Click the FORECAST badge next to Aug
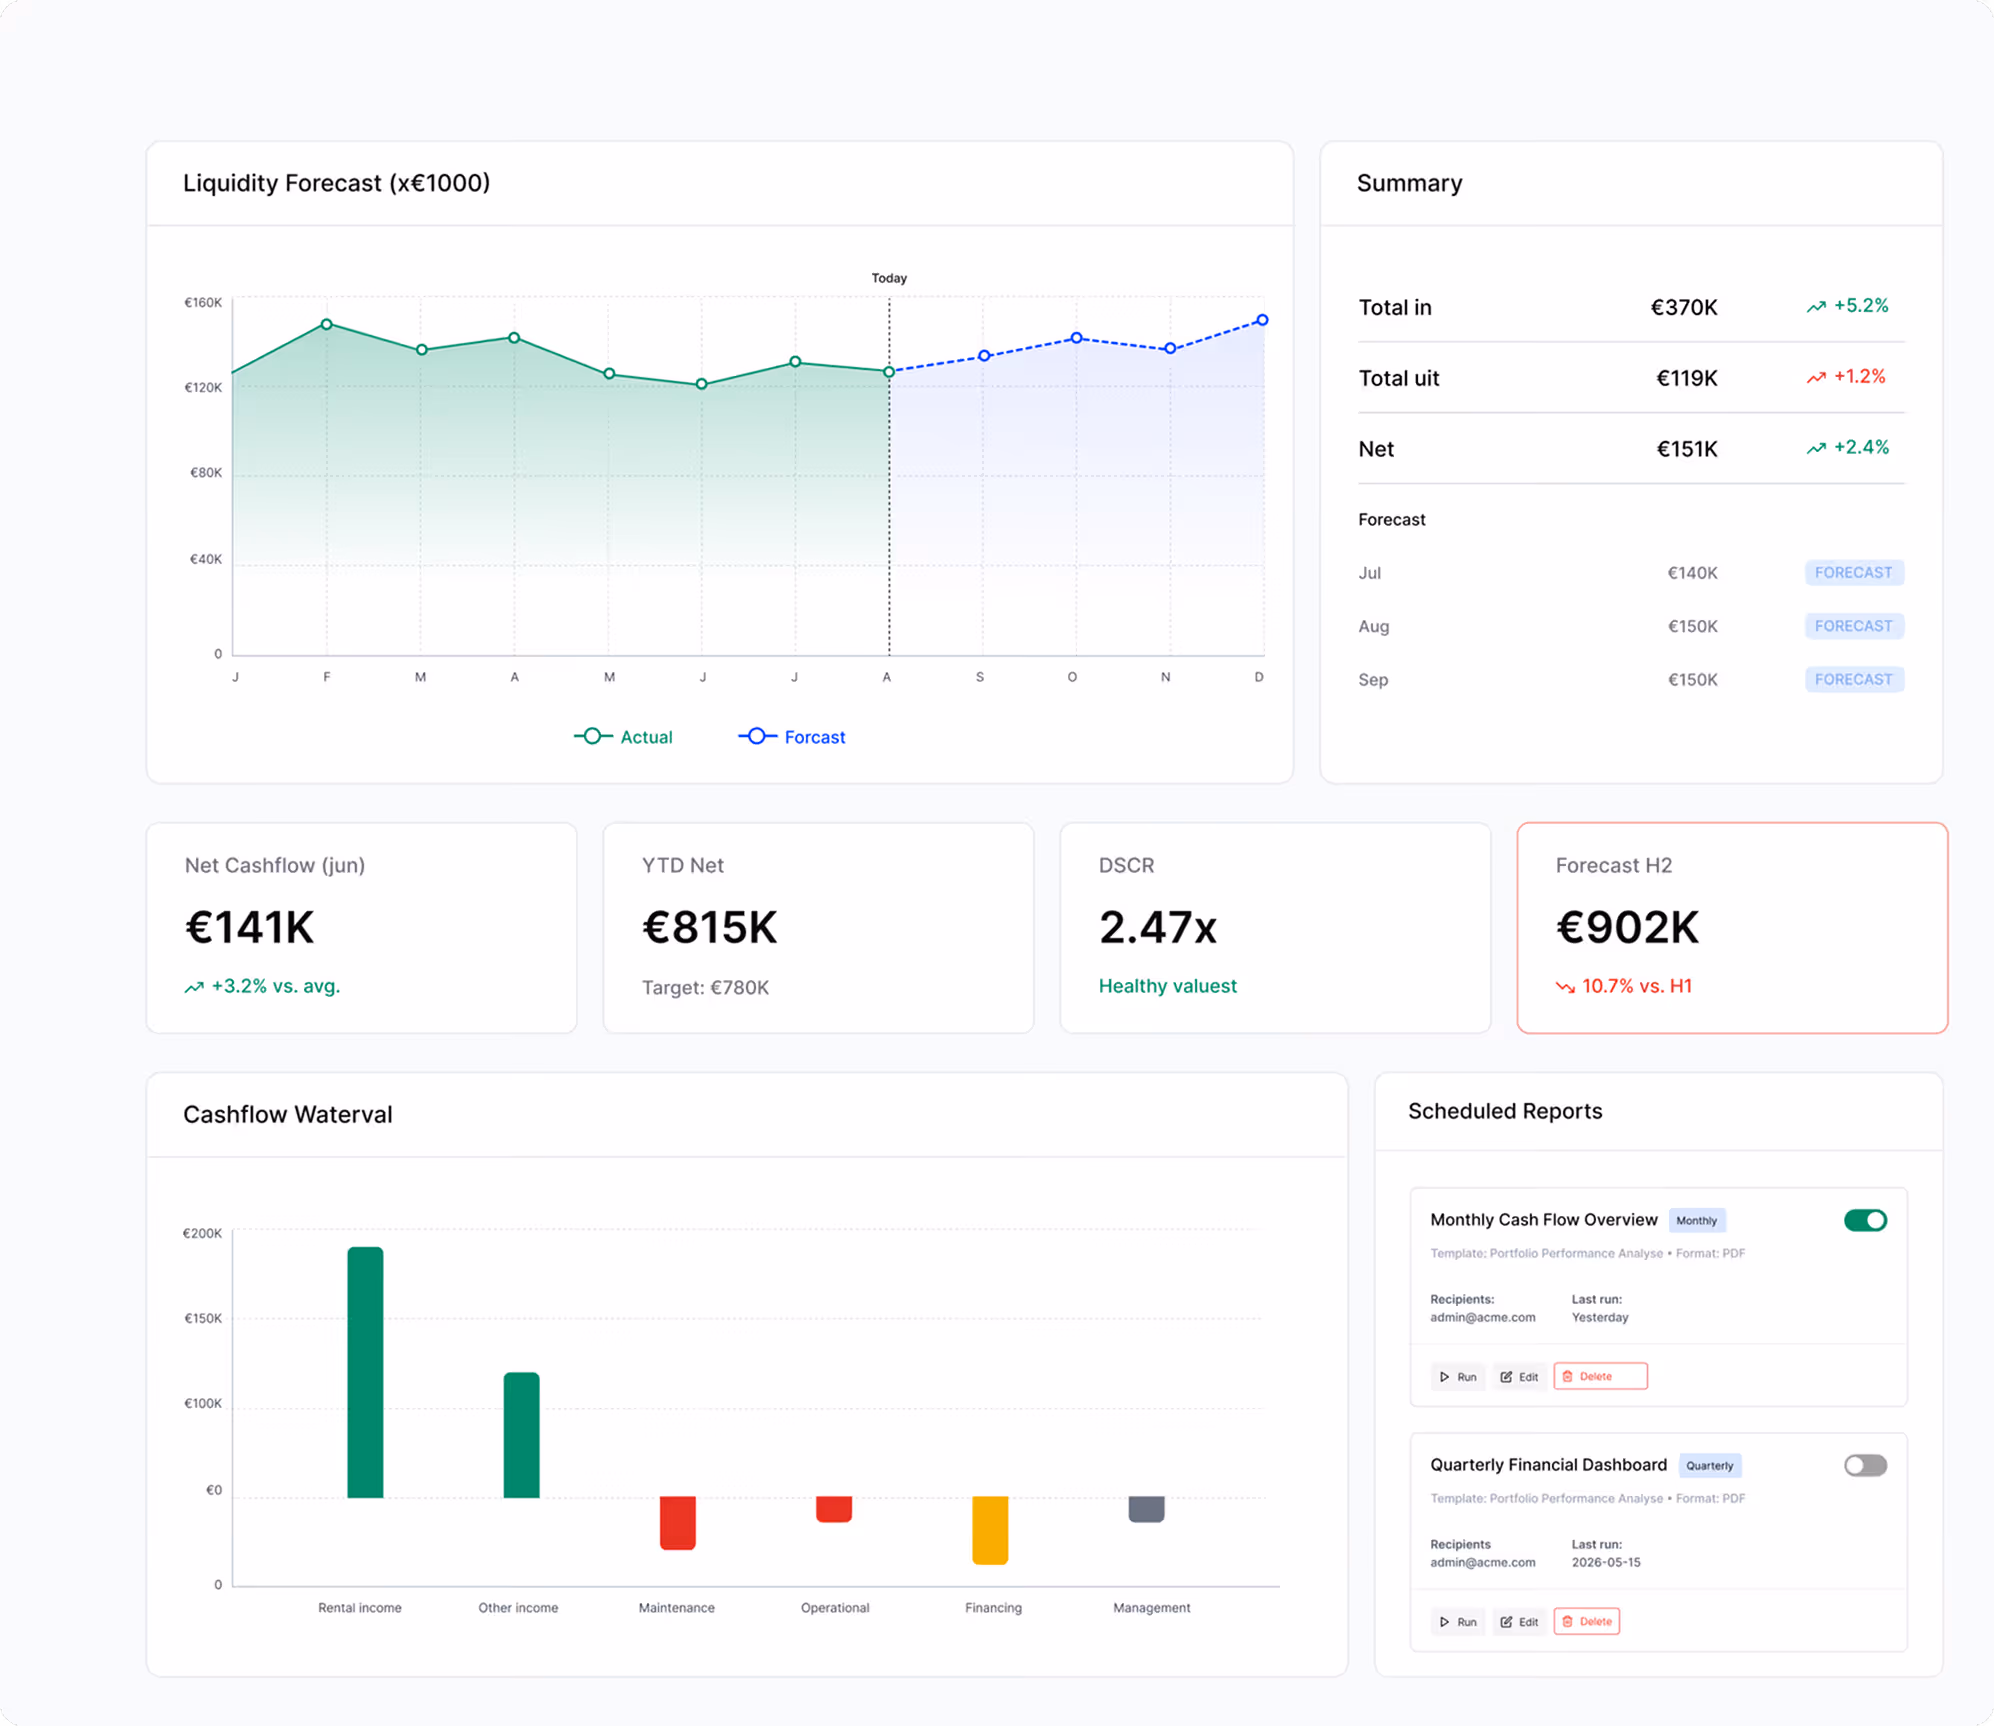The height and width of the screenshot is (1726, 1994). (x=1854, y=626)
